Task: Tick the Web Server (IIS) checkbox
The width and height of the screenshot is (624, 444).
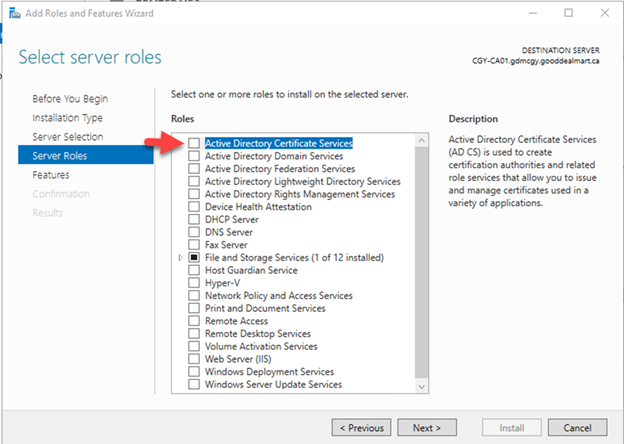Action: click(194, 359)
